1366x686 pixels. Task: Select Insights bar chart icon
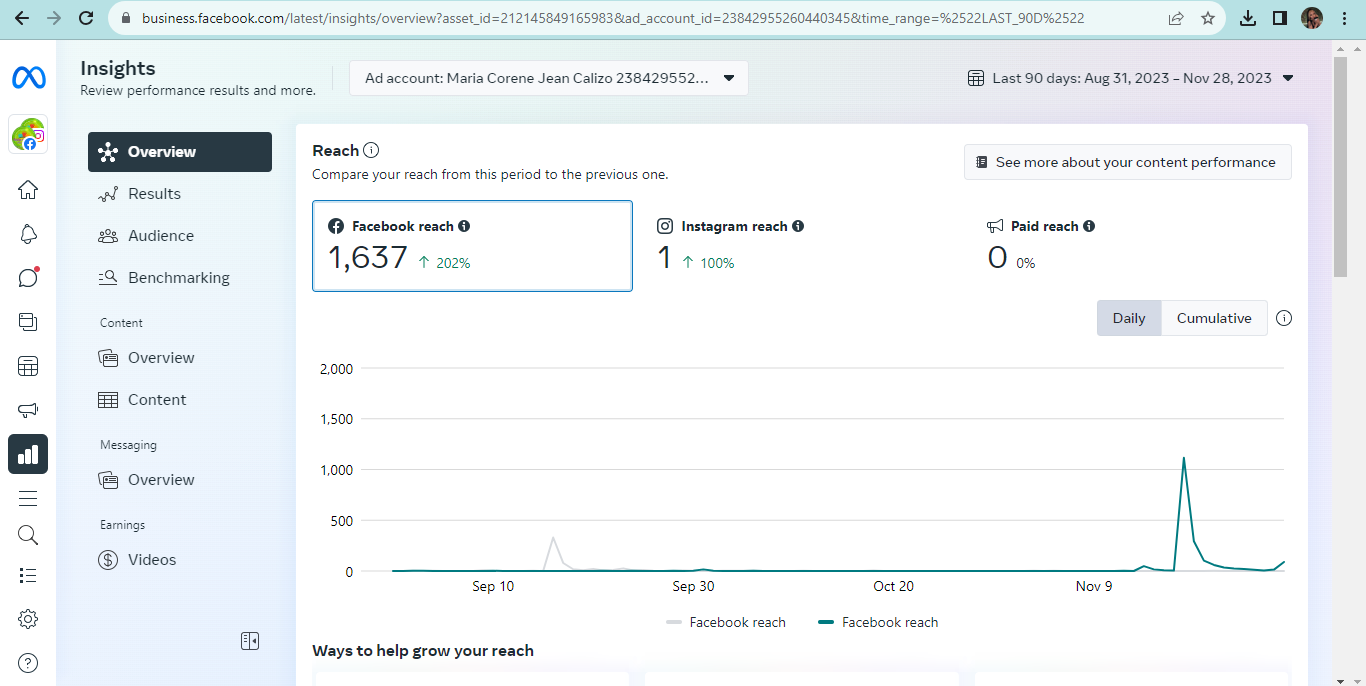(28, 454)
